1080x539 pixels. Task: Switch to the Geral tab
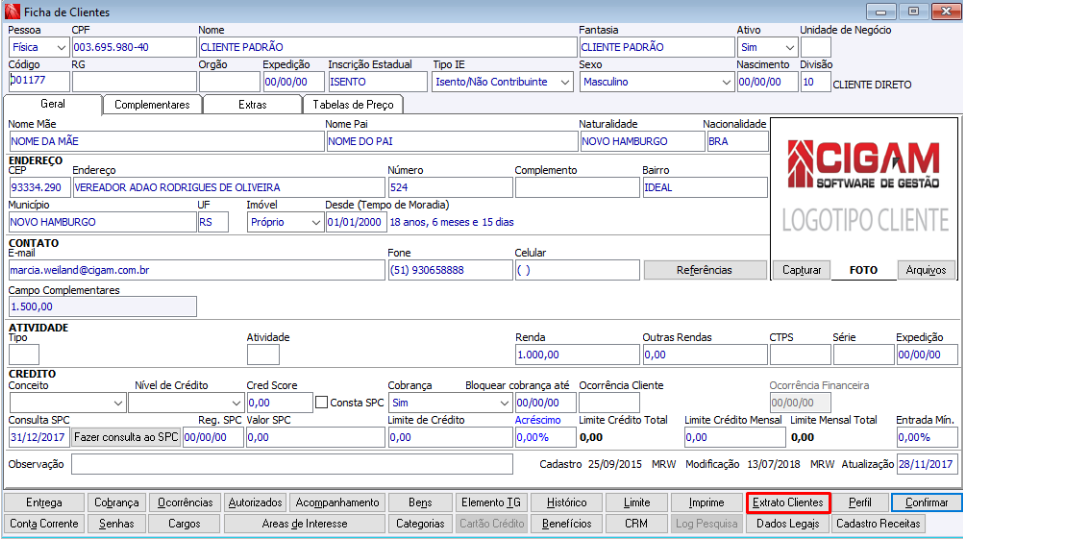pos(53,105)
